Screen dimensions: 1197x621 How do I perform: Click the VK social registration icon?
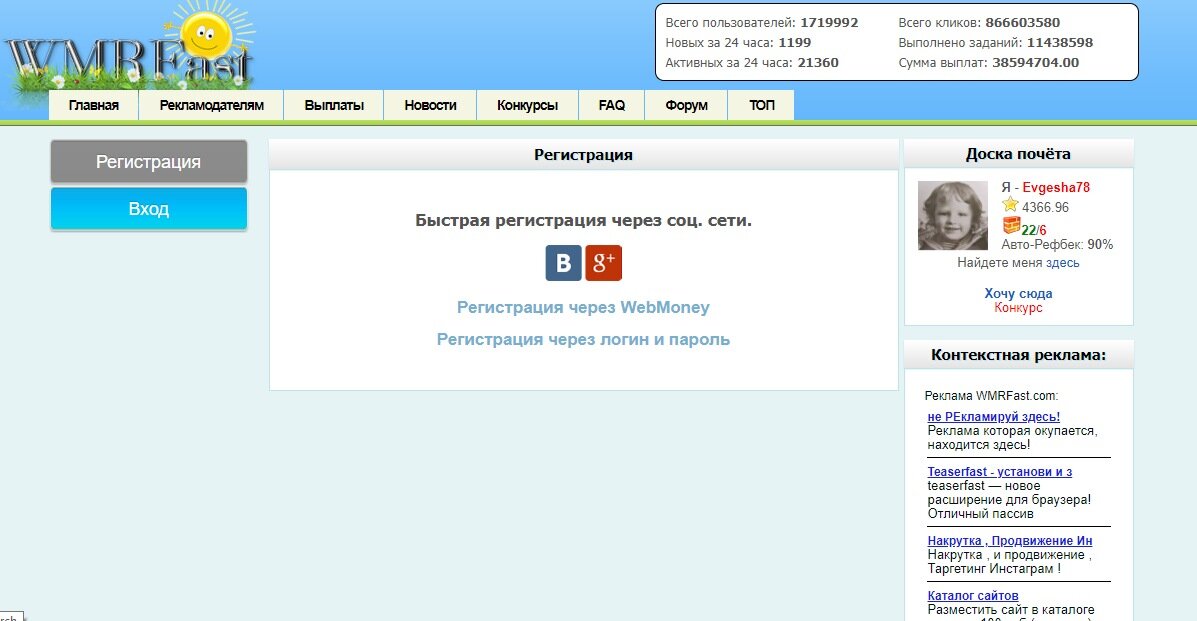pos(563,263)
